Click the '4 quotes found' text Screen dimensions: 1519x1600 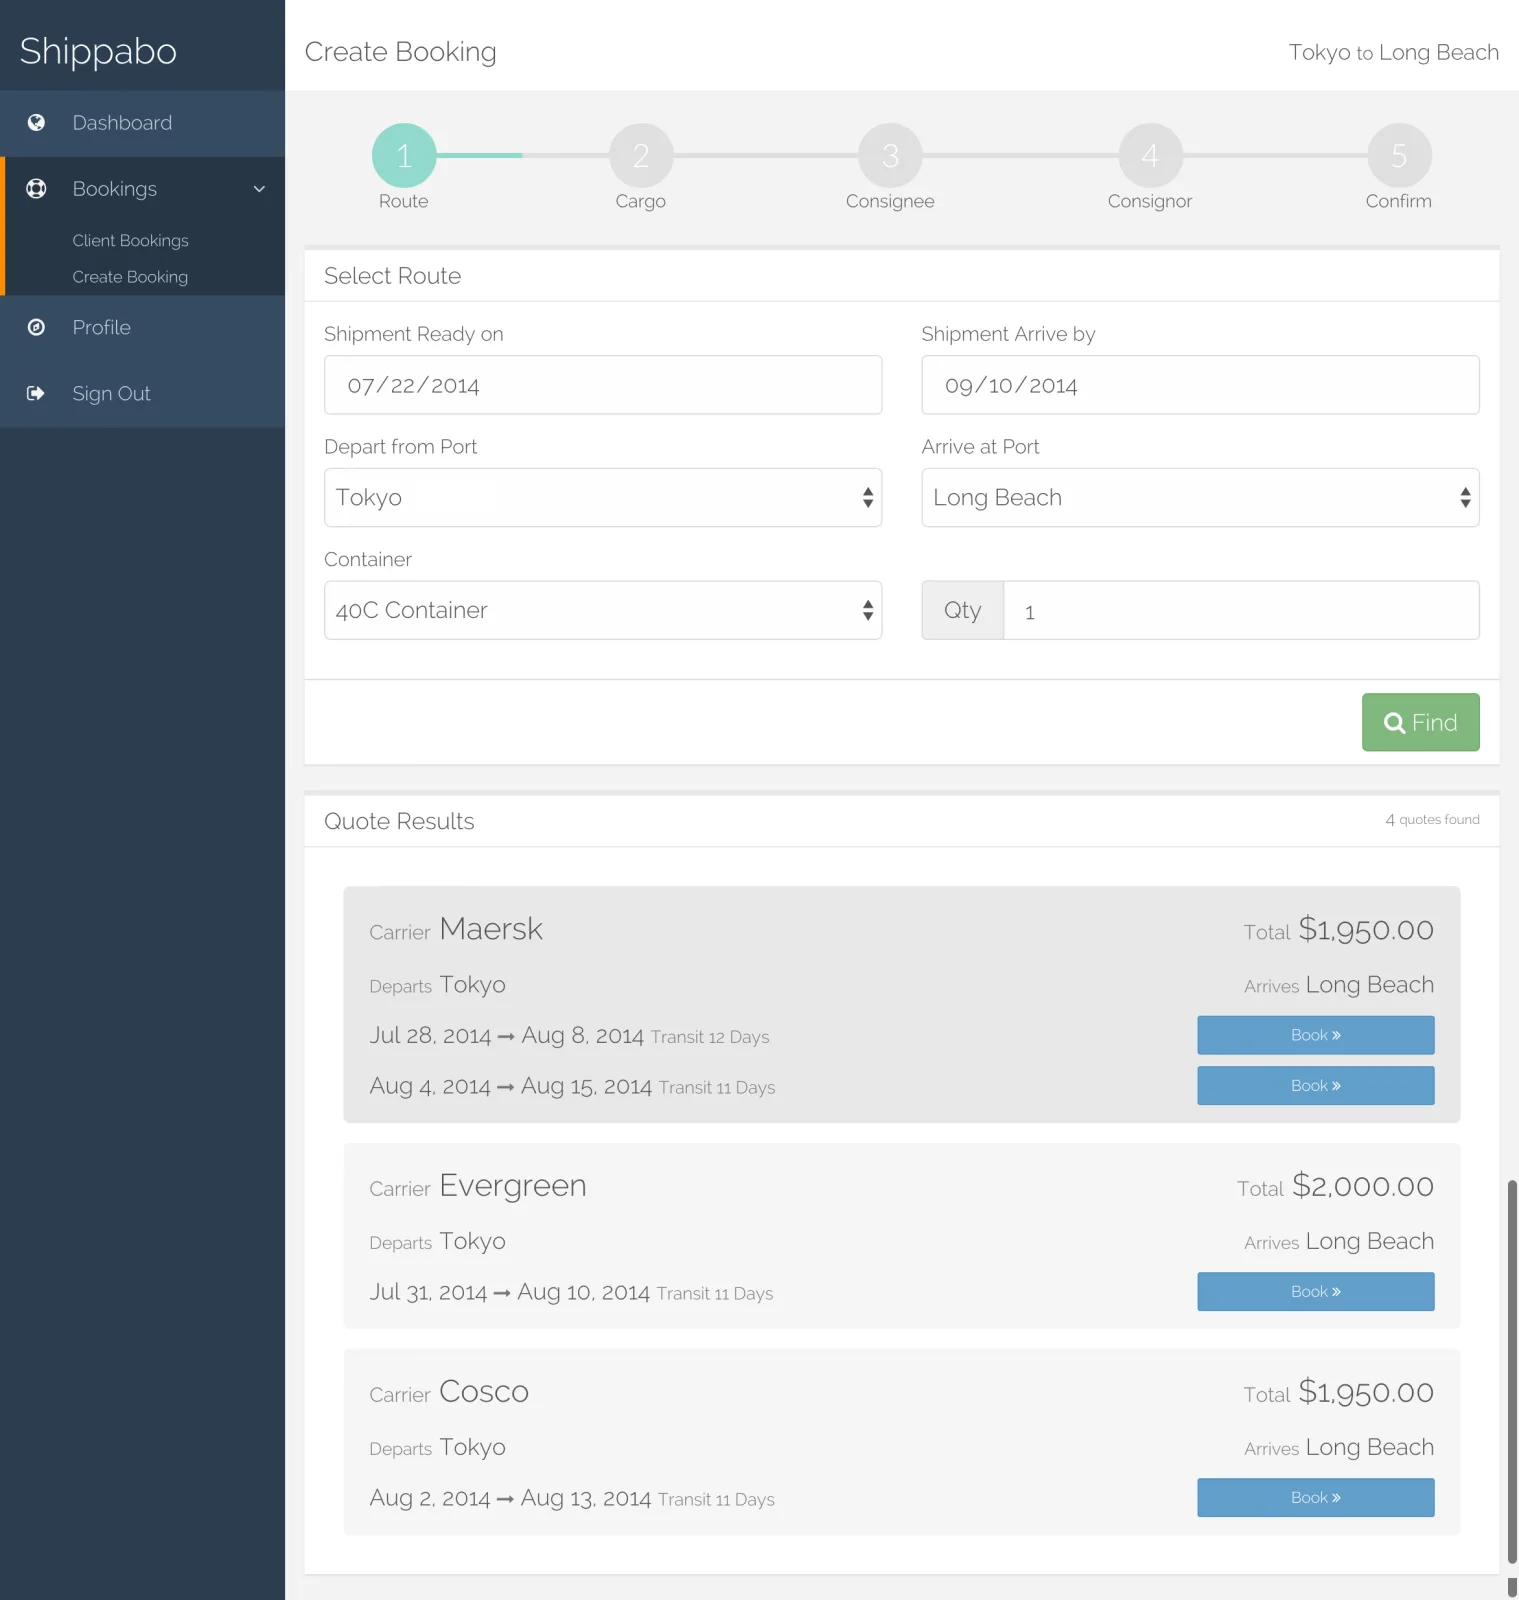tap(1432, 820)
